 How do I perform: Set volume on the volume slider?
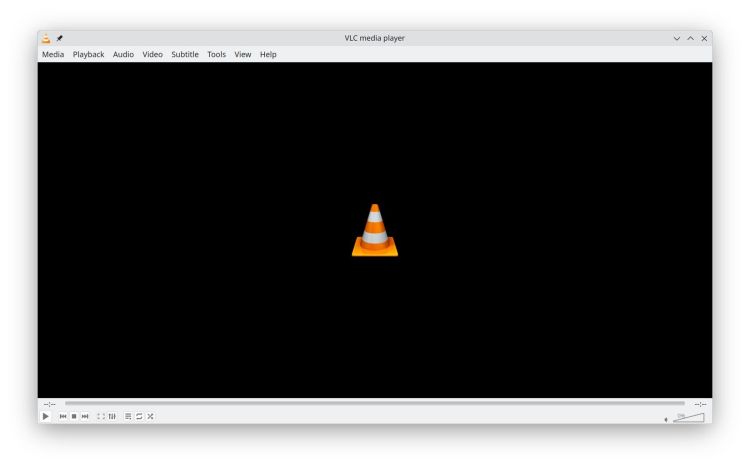coord(689,416)
